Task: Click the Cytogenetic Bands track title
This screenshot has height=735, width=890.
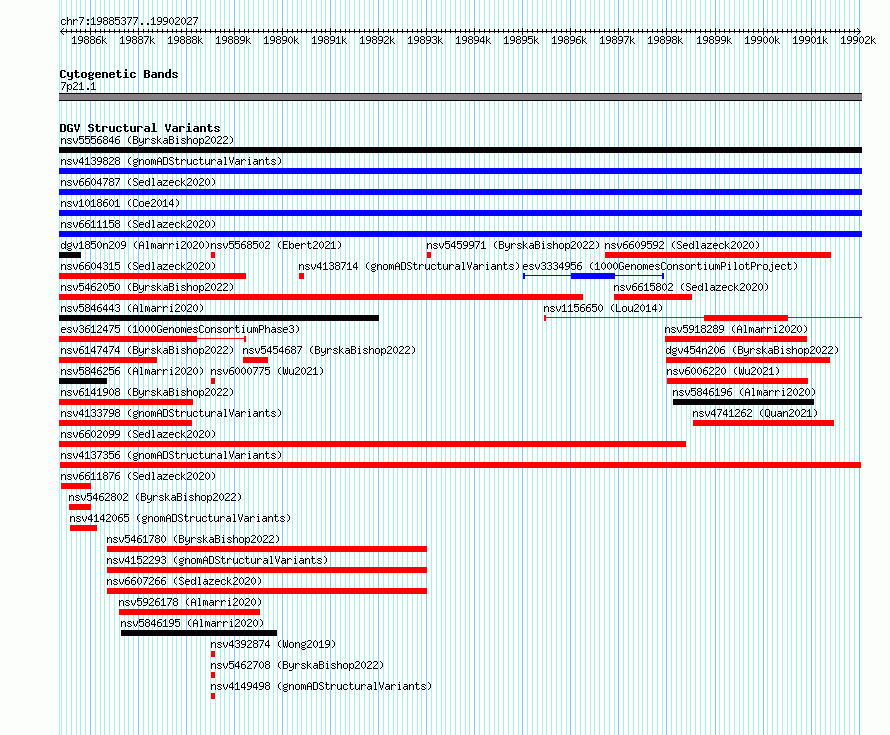Action: click(119, 74)
